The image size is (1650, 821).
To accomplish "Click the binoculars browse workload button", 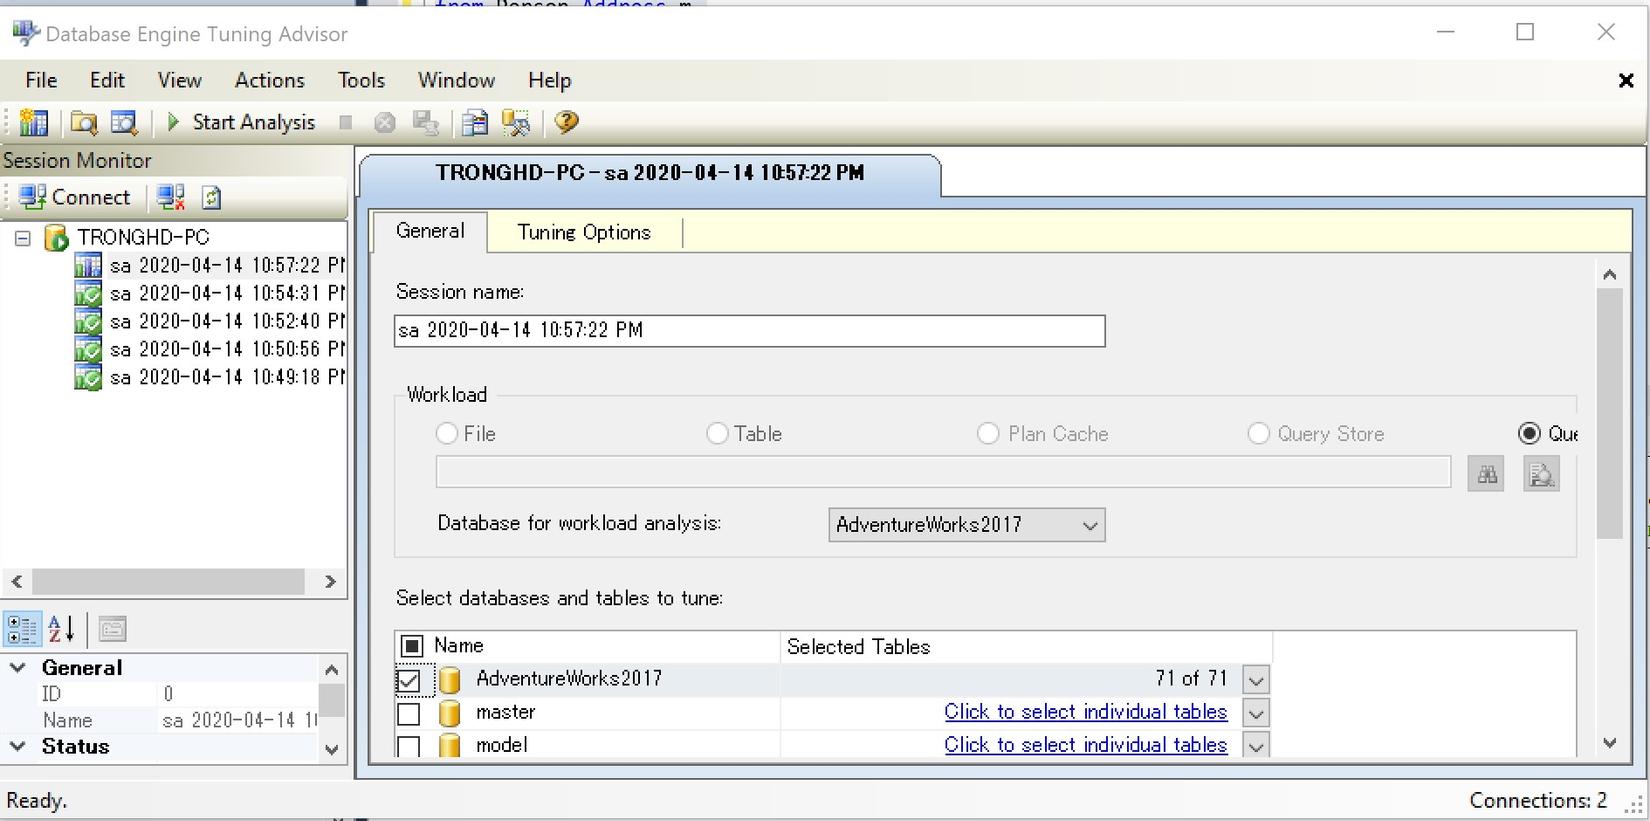I will [x=1486, y=474].
